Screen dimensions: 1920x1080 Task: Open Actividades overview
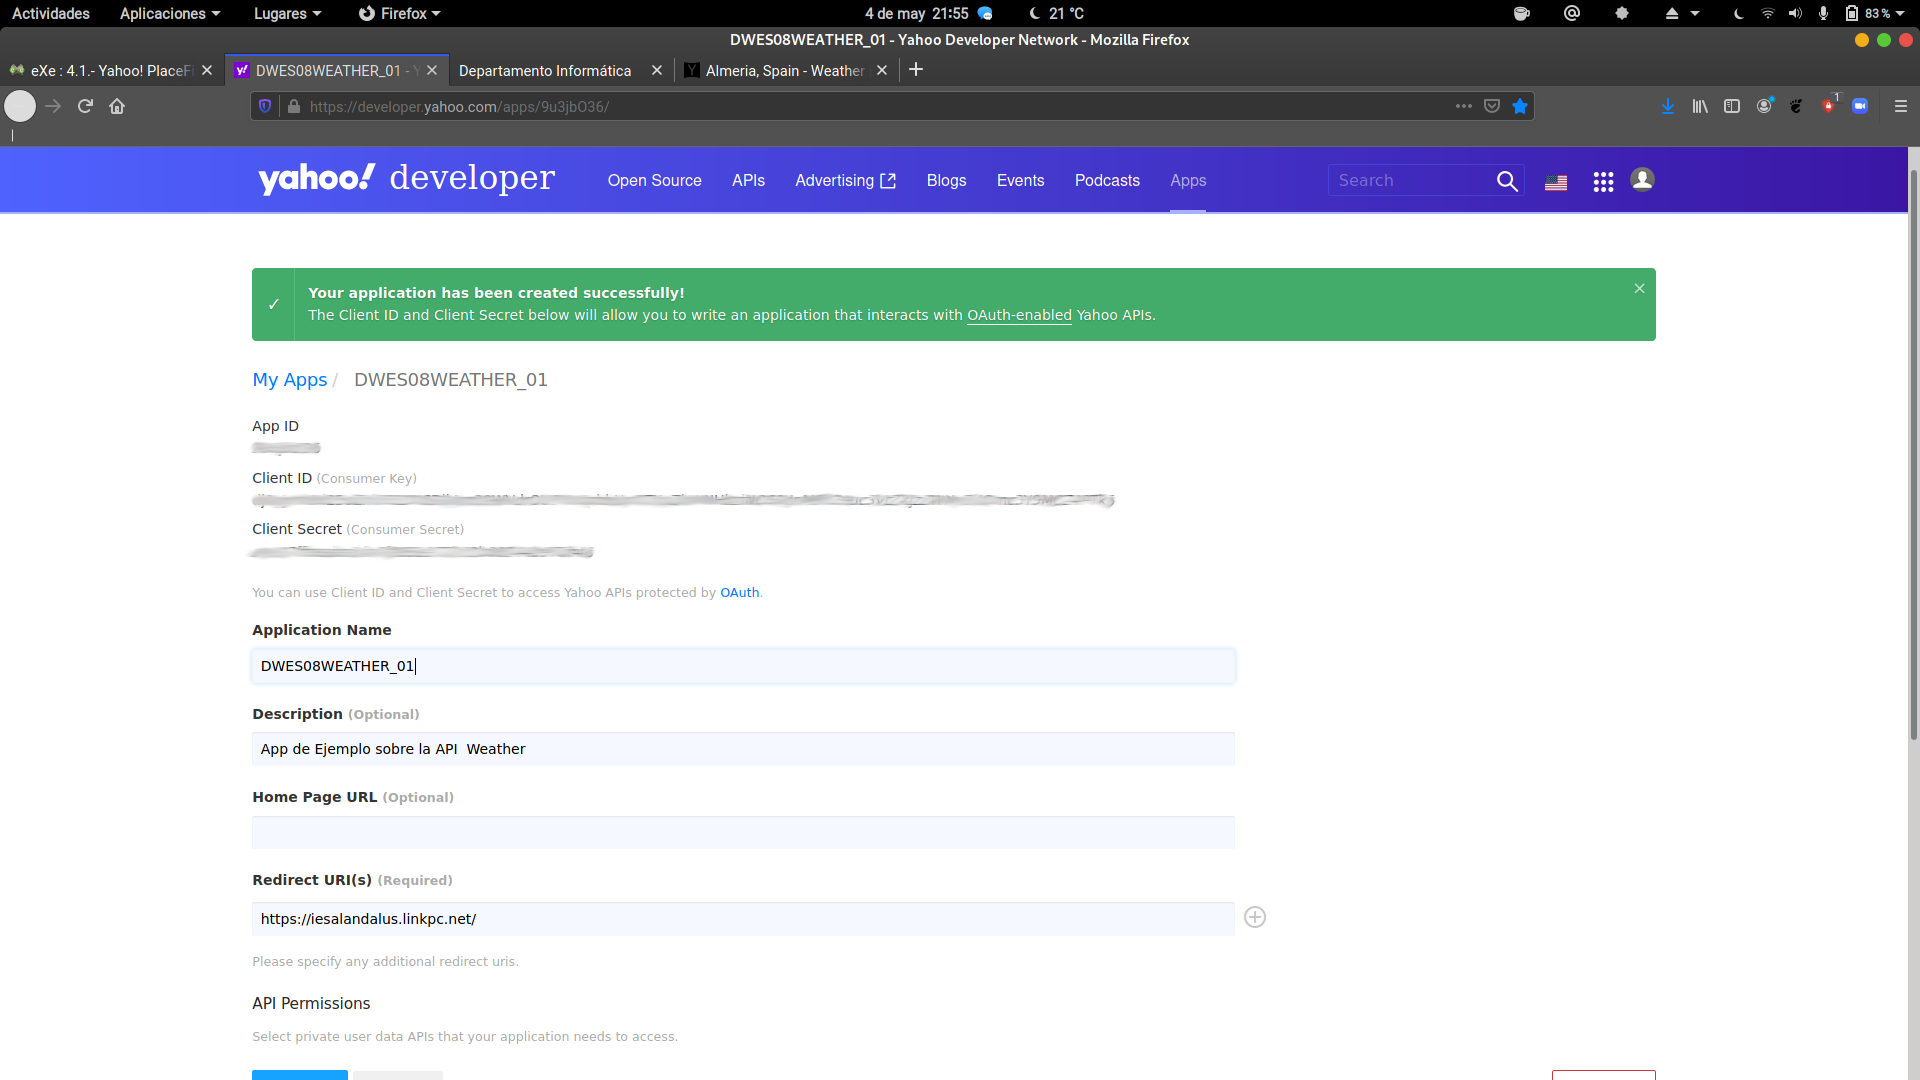click(51, 13)
